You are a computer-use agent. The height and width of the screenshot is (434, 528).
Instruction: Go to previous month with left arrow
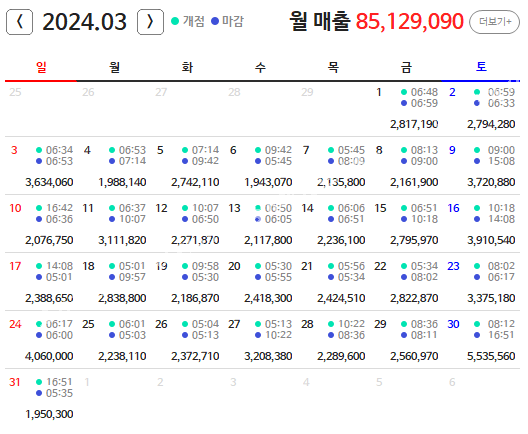tap(20, 22)
